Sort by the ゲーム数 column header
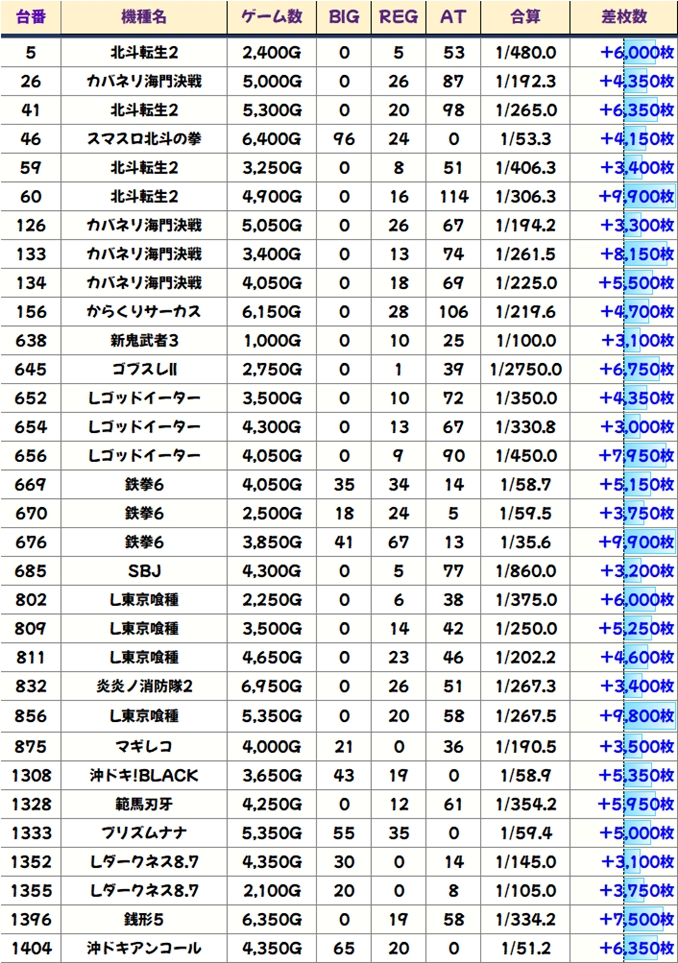Image resolution: width=678 pixels, height=963 pixels. (x=272, y=17)
